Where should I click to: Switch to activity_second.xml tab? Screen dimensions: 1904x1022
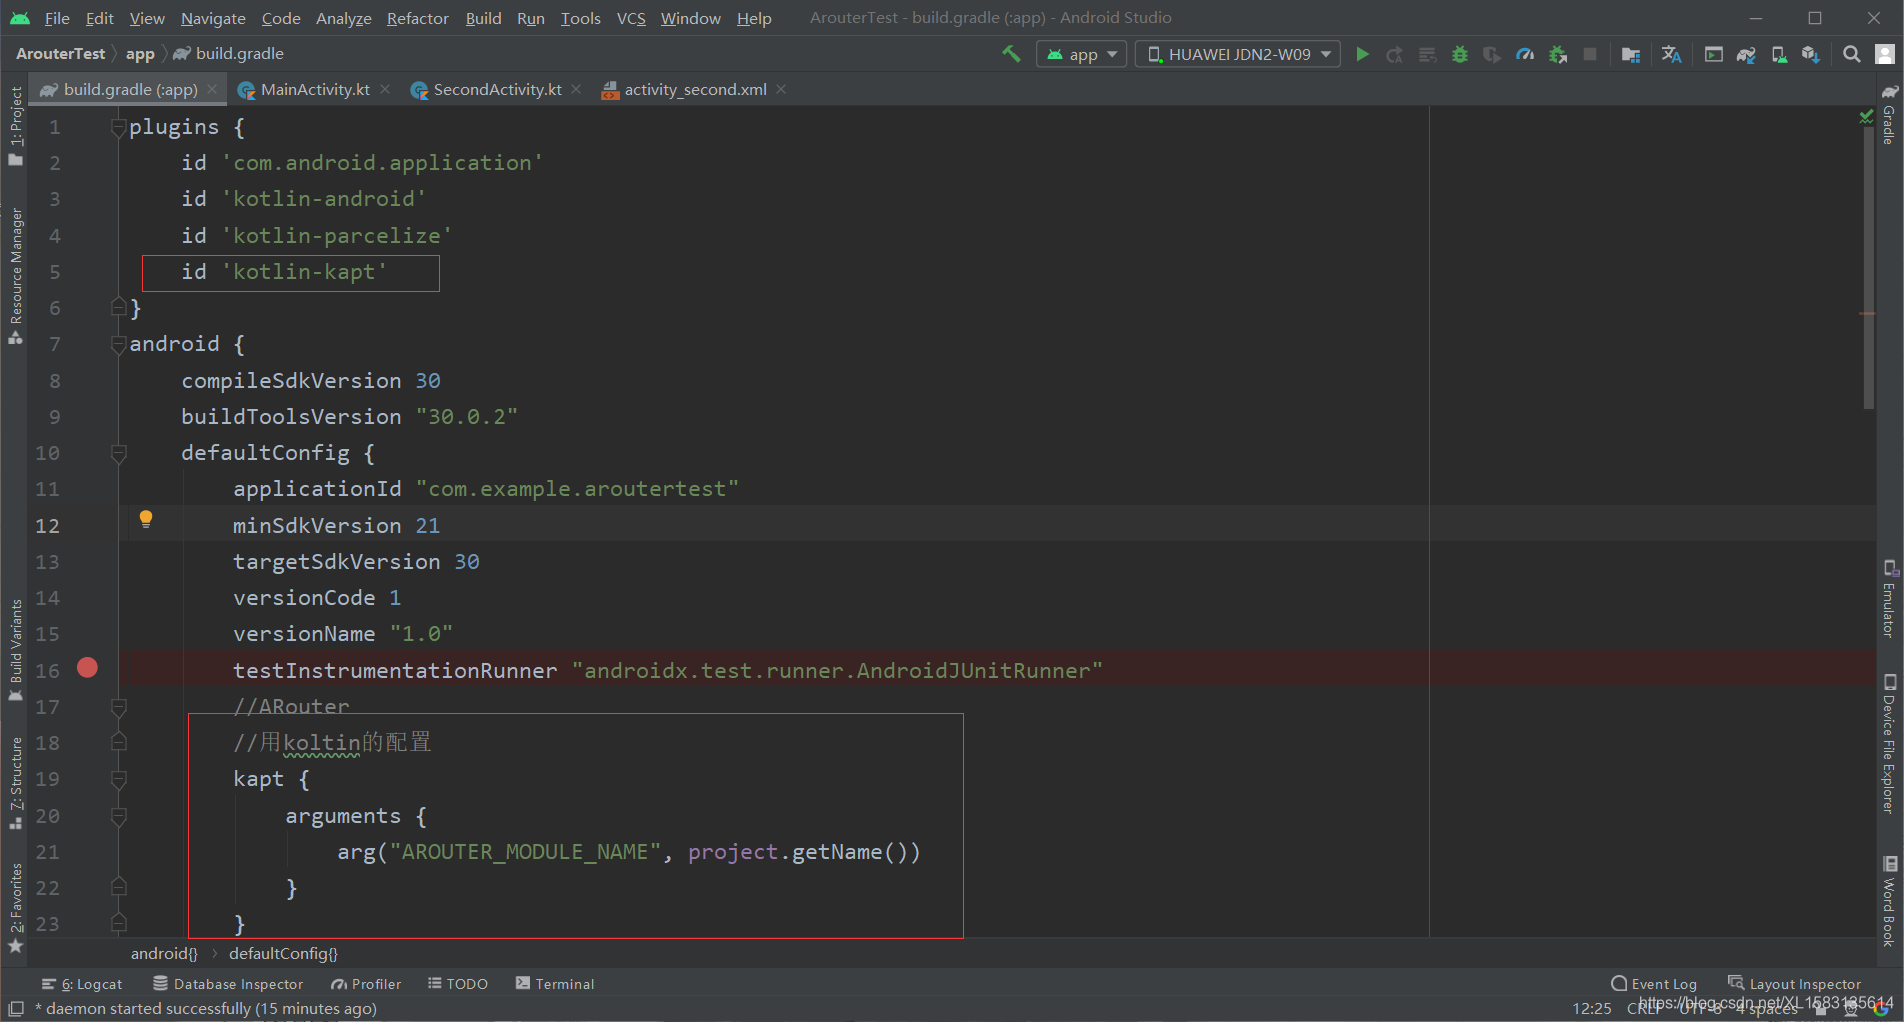(x=695, y=90)
